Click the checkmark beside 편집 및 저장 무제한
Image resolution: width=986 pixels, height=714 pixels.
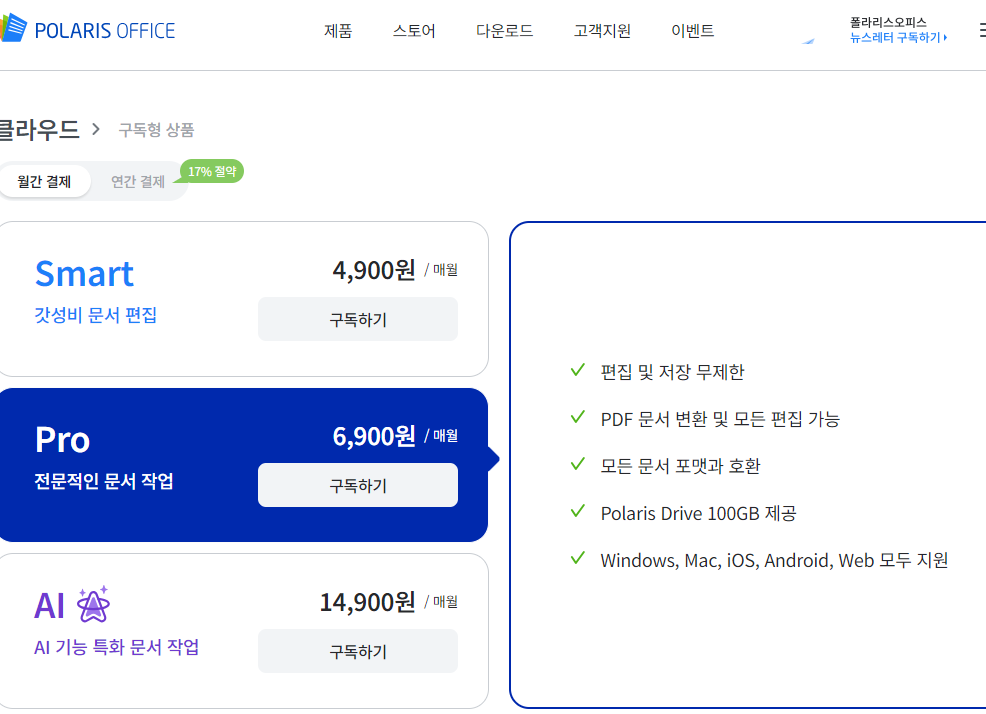click(x=577, y=369)
